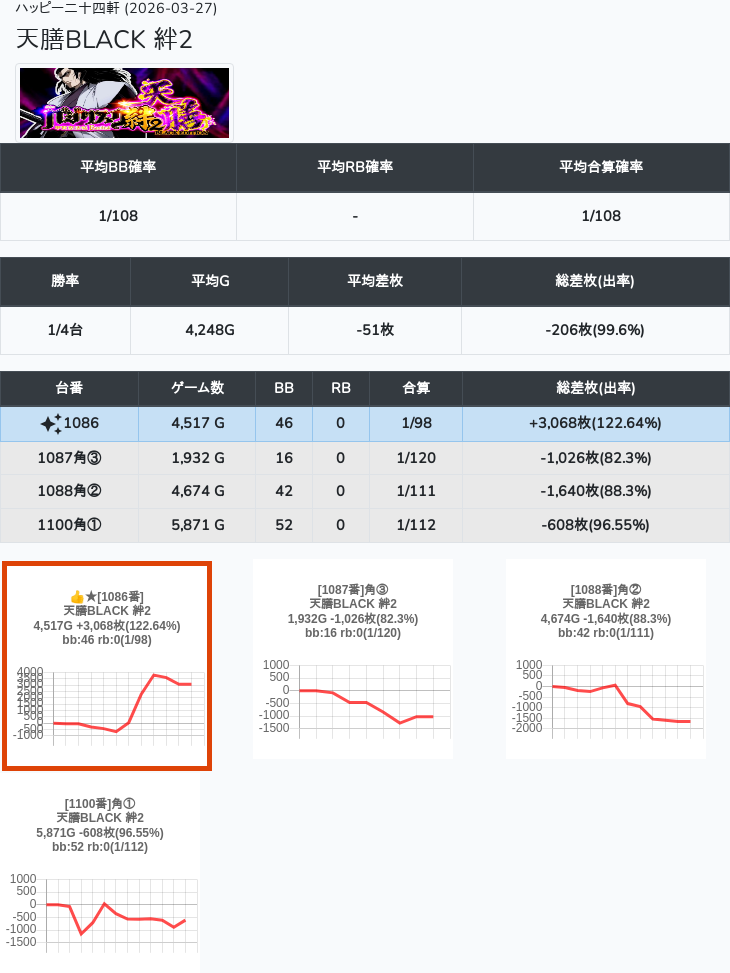The width and height of the screenshot is (730, 973).
Task: Click the star icon in the 1086 graph title
Action: (91, 597)
